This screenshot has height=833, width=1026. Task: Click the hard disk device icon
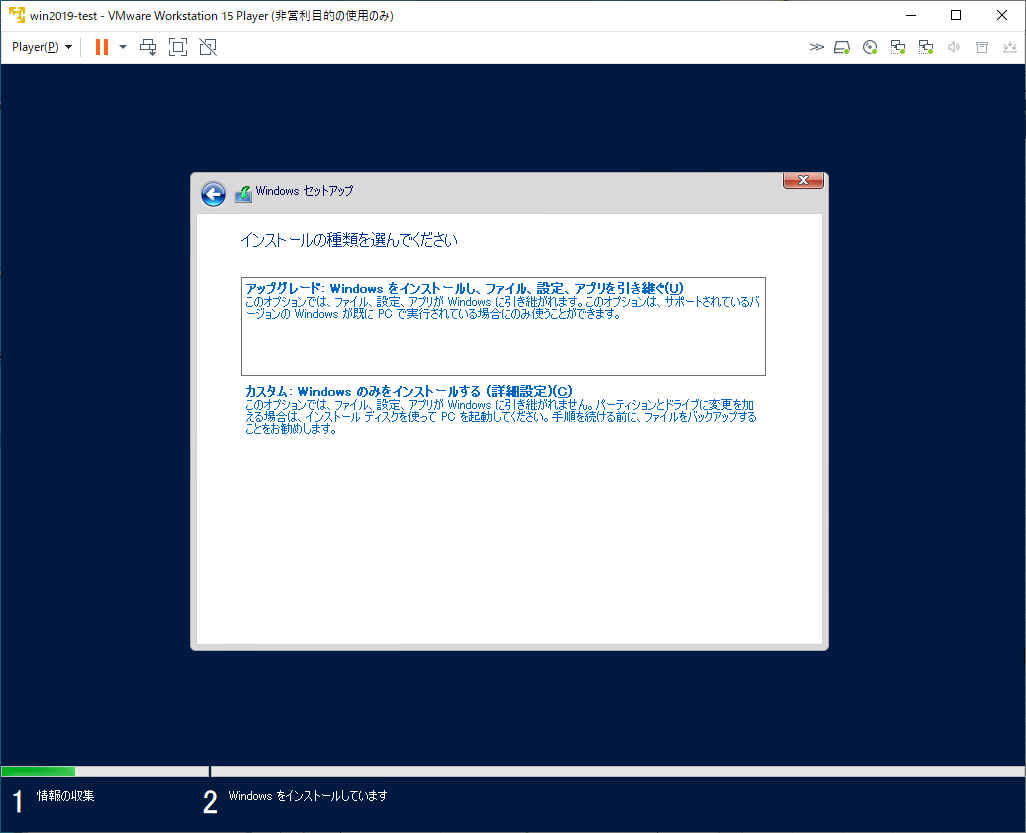point(841,46)
